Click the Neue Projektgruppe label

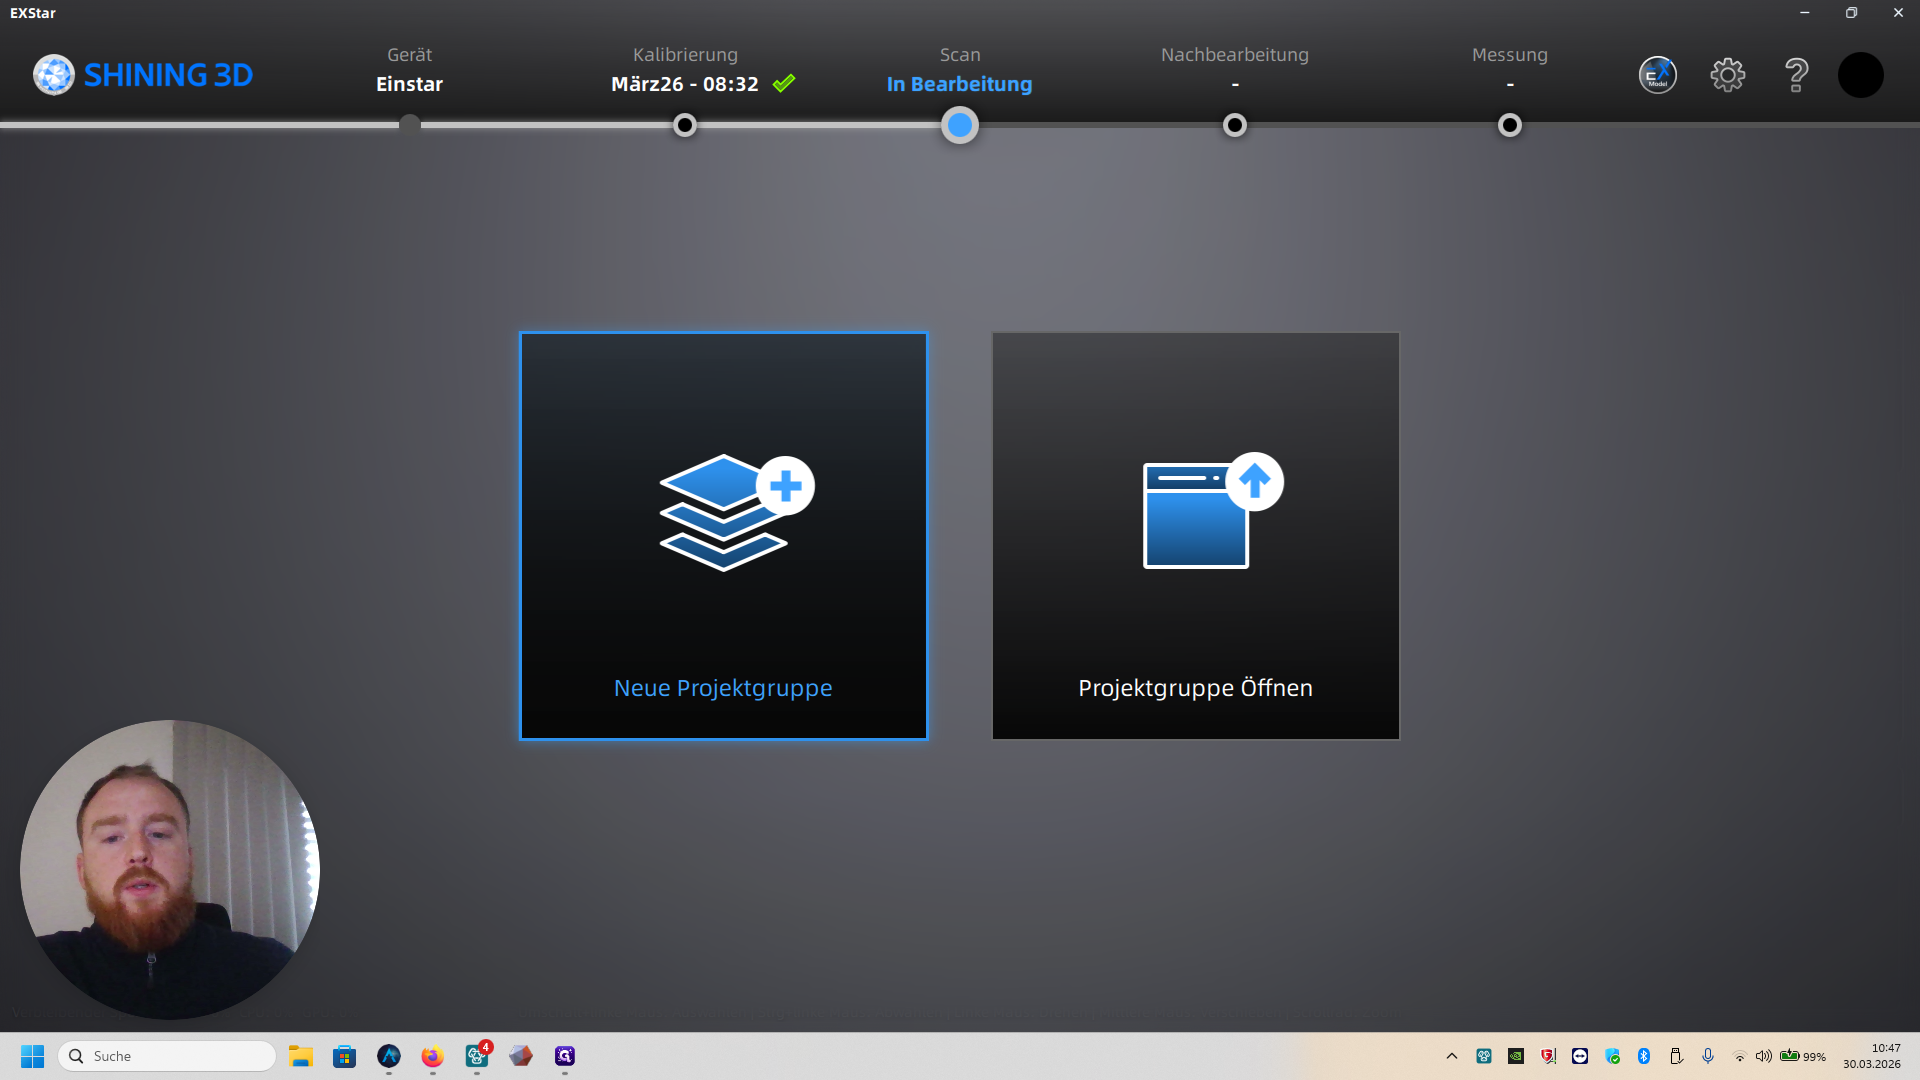[x=723, y=688]
